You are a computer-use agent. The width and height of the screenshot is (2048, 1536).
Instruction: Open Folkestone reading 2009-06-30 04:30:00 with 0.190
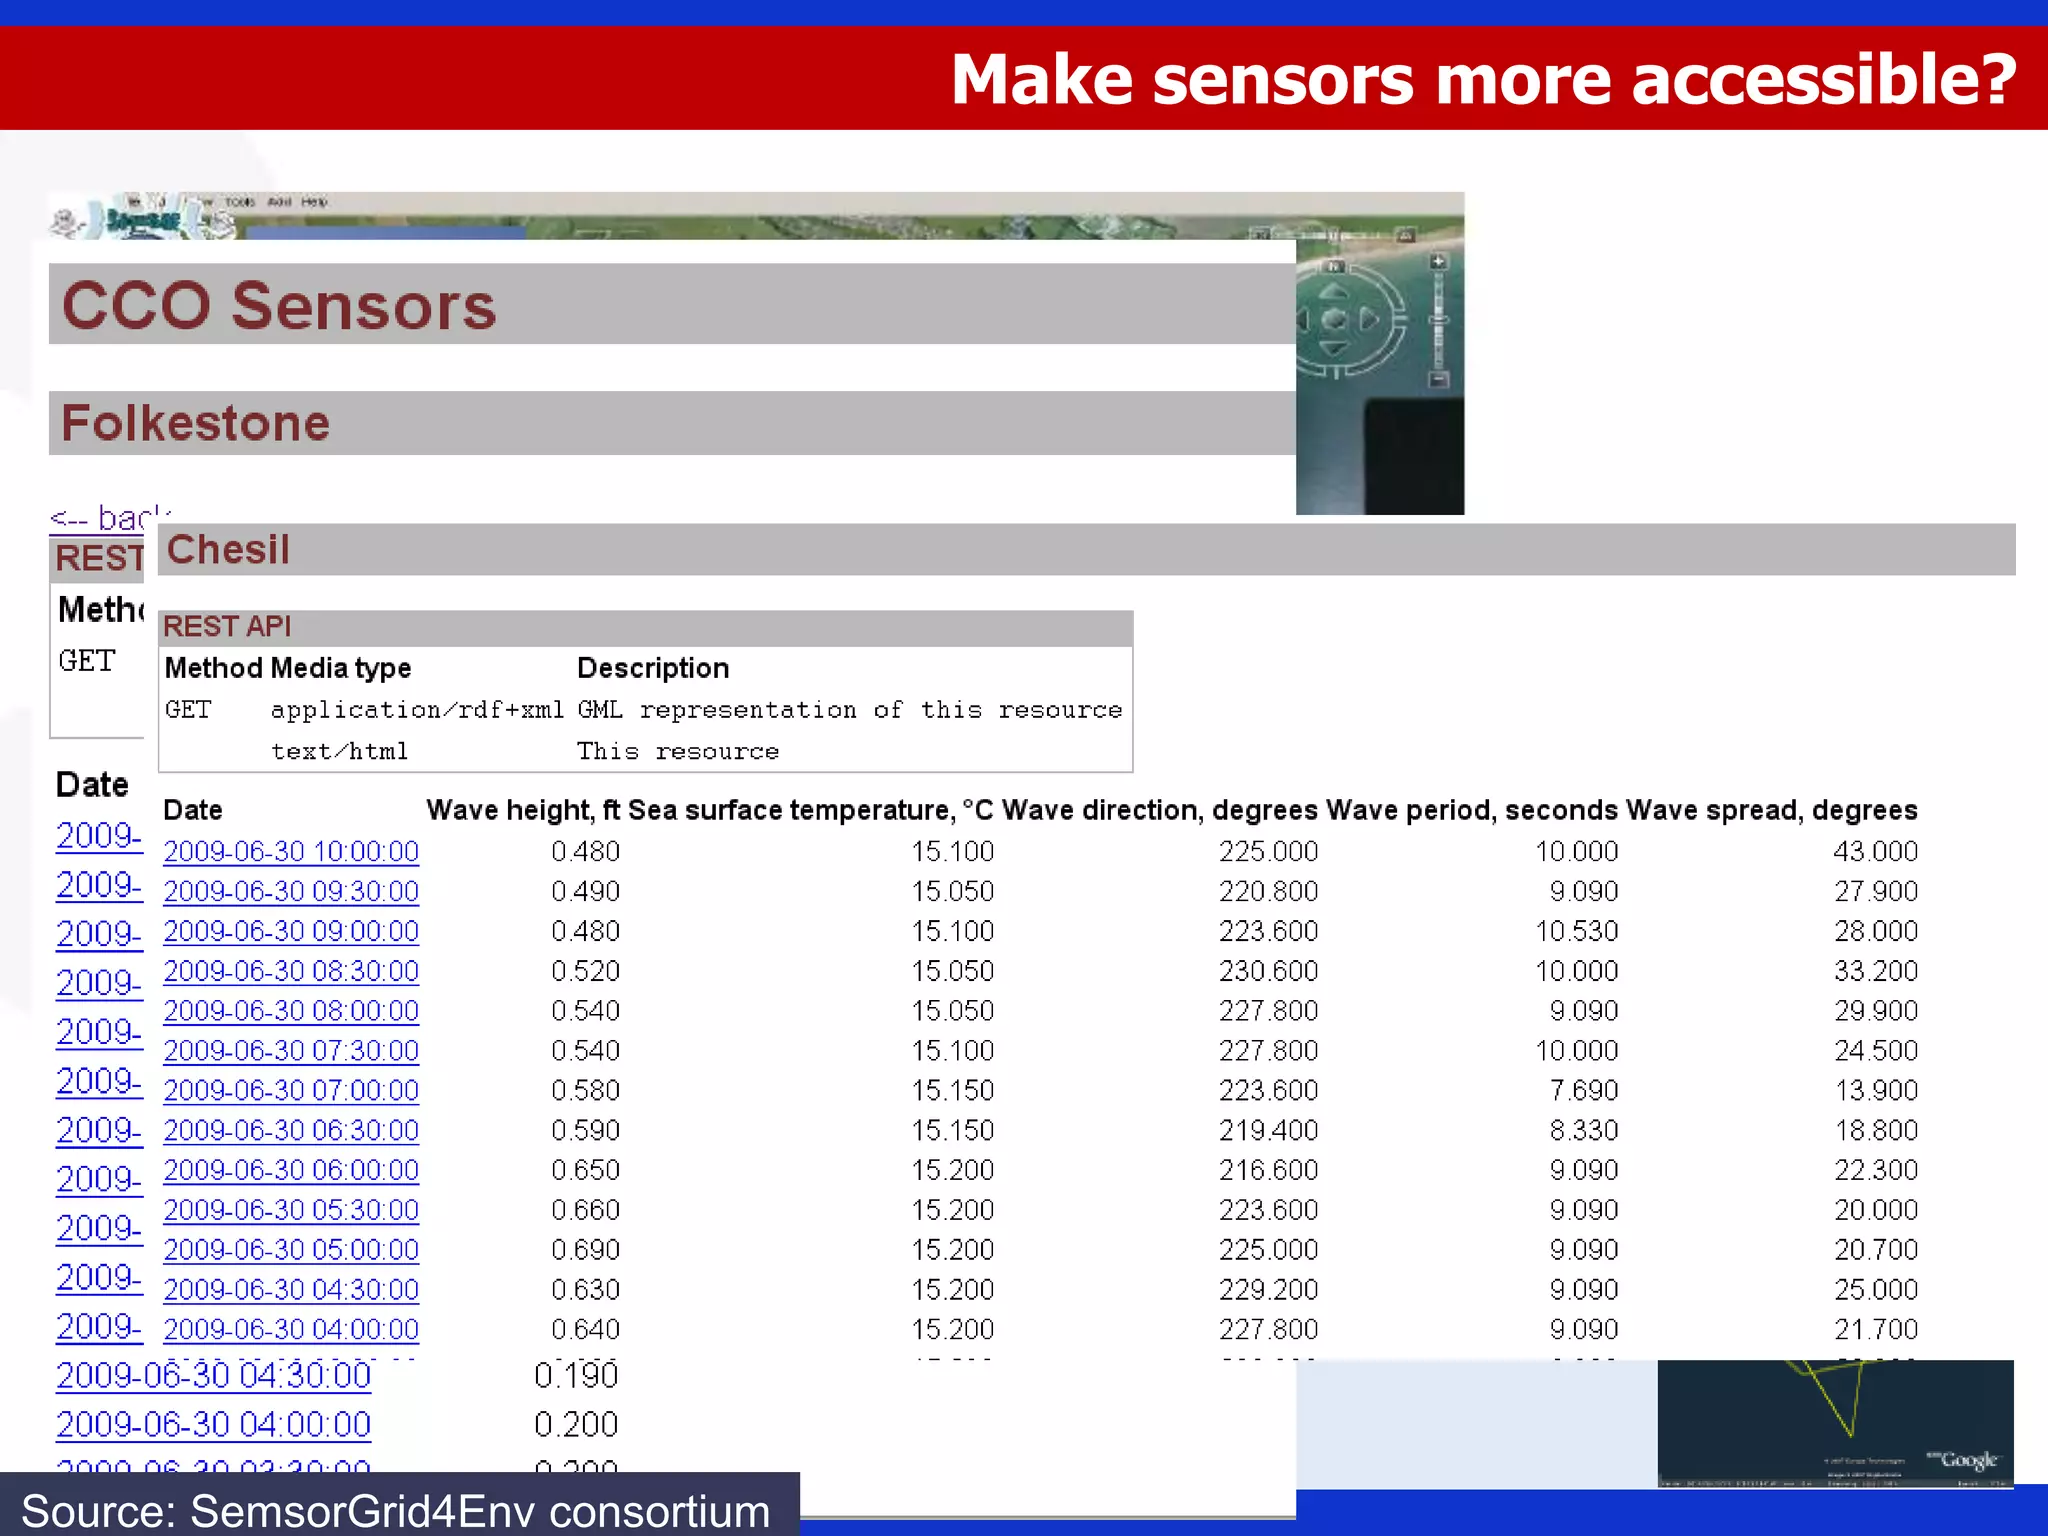pyautogui.click(x=213, y=1376)
